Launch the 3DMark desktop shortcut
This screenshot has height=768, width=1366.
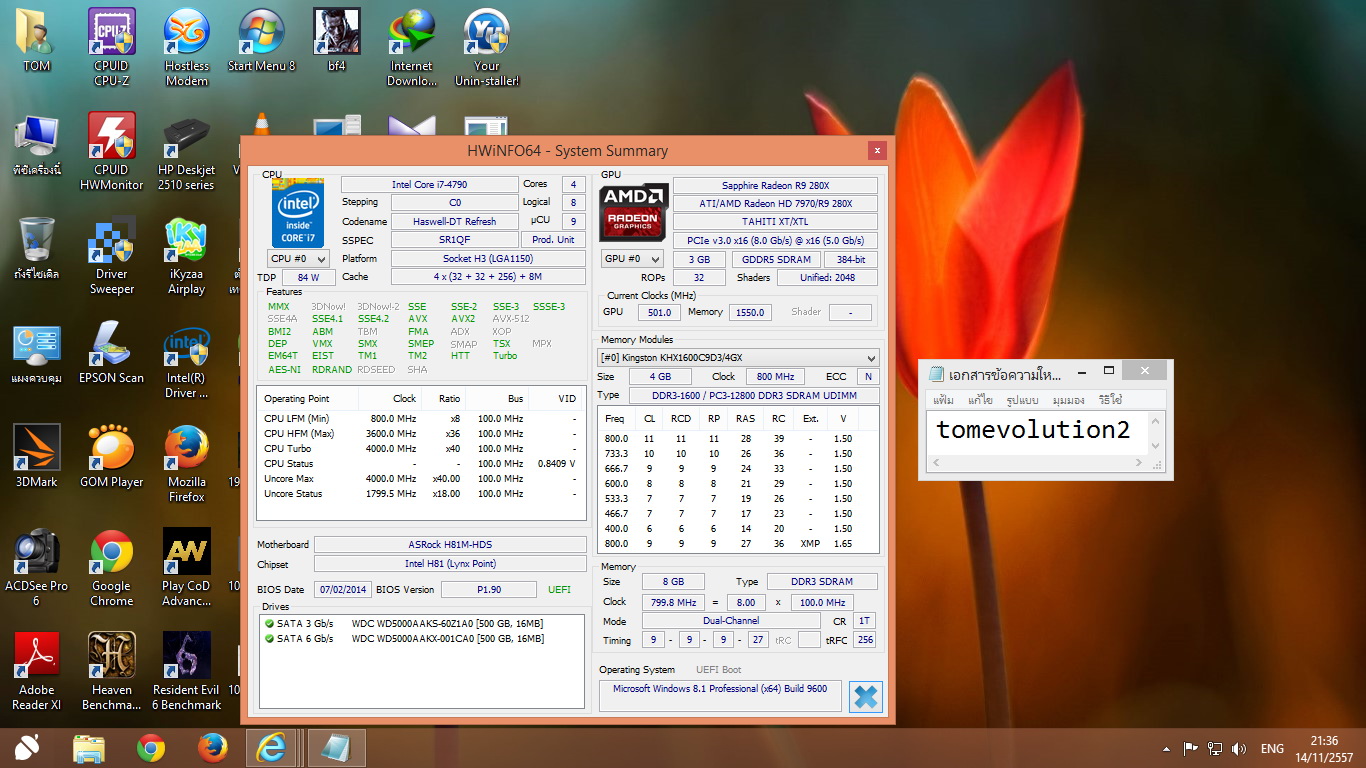(37, 457)
